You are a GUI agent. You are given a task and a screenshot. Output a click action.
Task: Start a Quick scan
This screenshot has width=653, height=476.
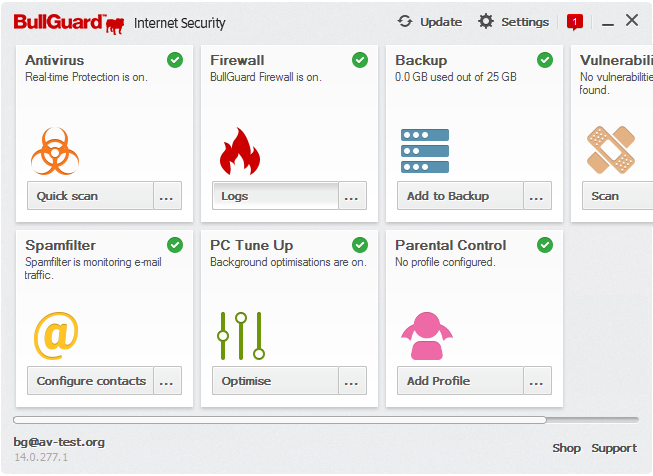90,196
